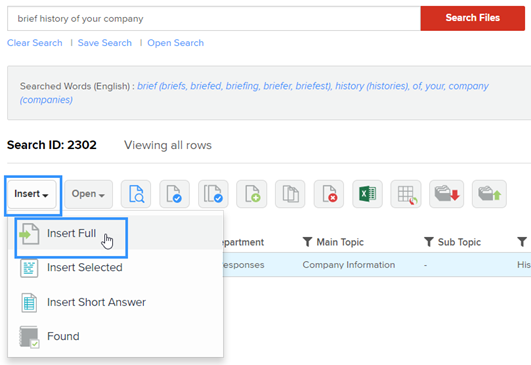This screenshot has width=531, height=365.
Task: Click the folder green up arrow icon
Action: (489, 194)
